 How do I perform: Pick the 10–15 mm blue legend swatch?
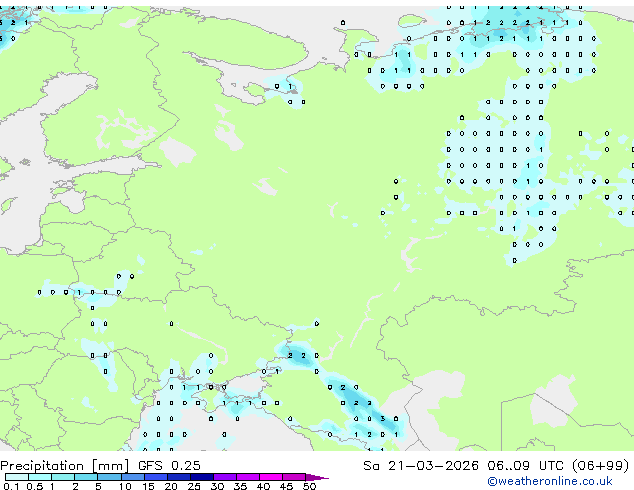[x=133, y=477]
